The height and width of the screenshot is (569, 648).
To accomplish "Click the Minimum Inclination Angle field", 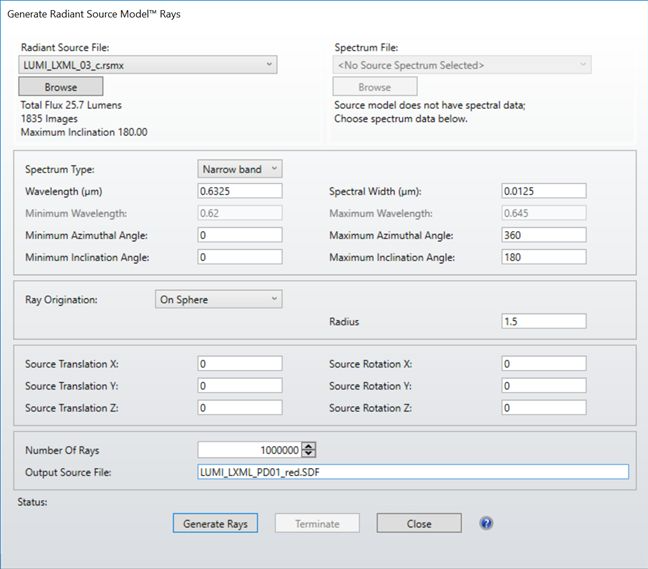I will click(240, 257).
